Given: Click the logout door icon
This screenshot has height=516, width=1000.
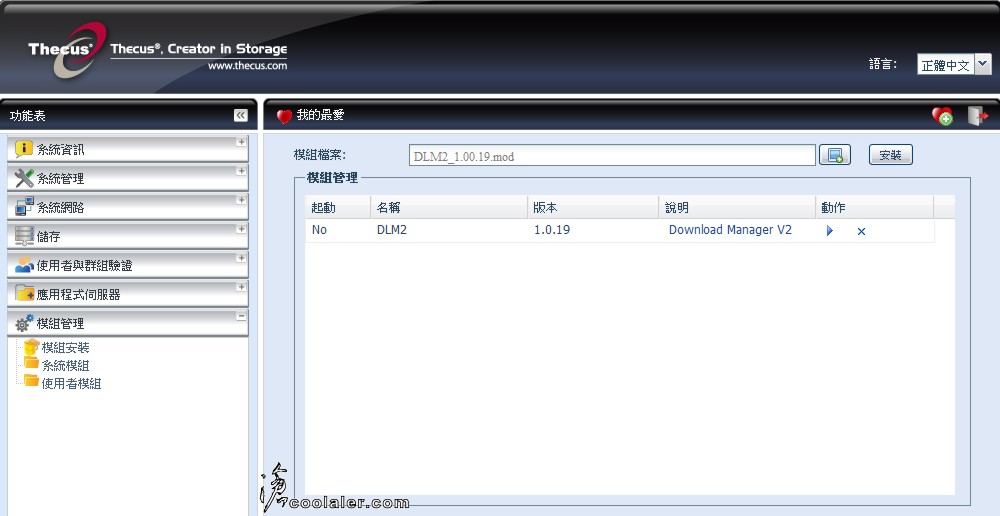Looking at the screenshot, I should [977, 116].
